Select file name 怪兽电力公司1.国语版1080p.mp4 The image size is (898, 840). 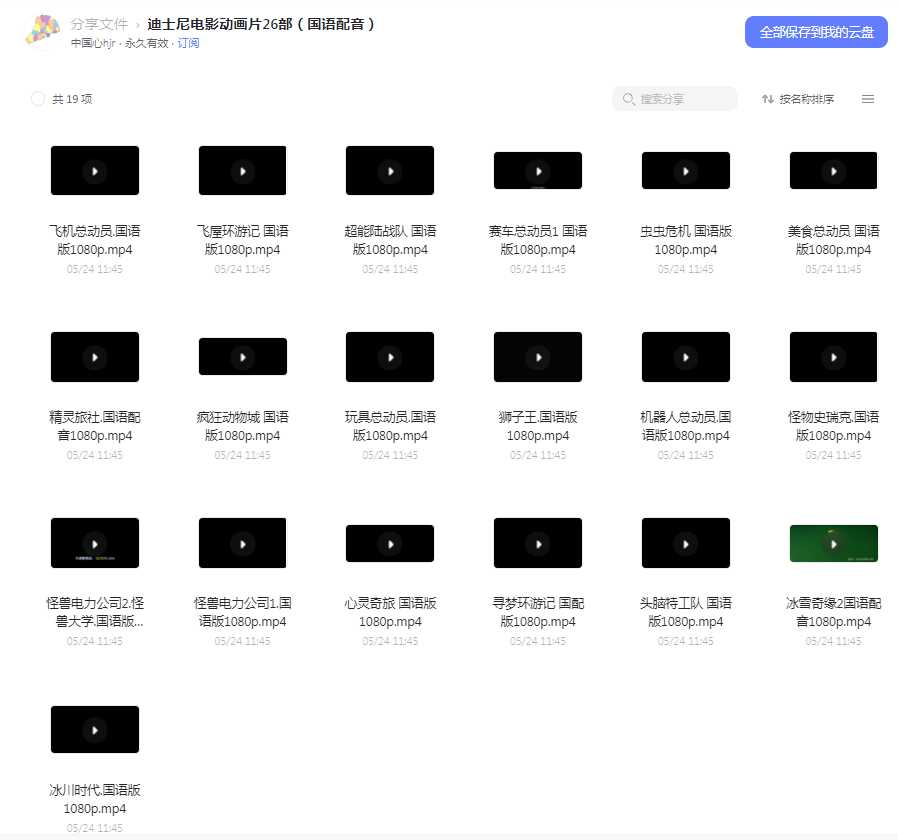tap(242, 612)
